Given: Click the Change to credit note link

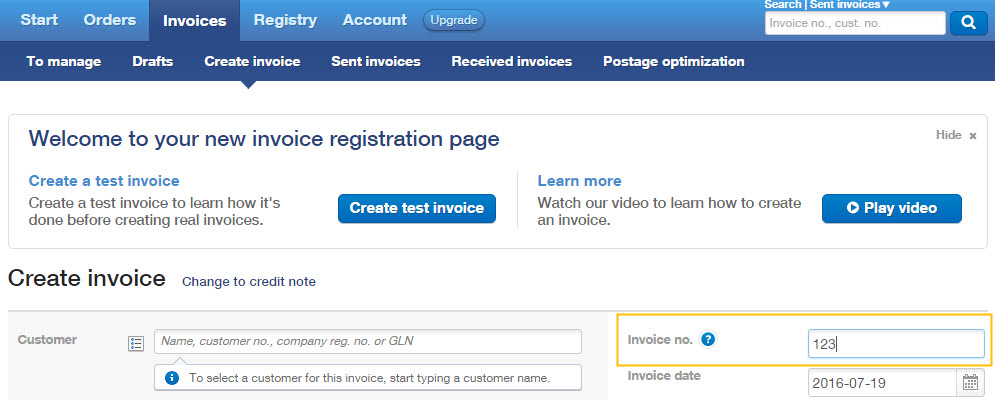Looking at the screenshot, I should [249, 281].
